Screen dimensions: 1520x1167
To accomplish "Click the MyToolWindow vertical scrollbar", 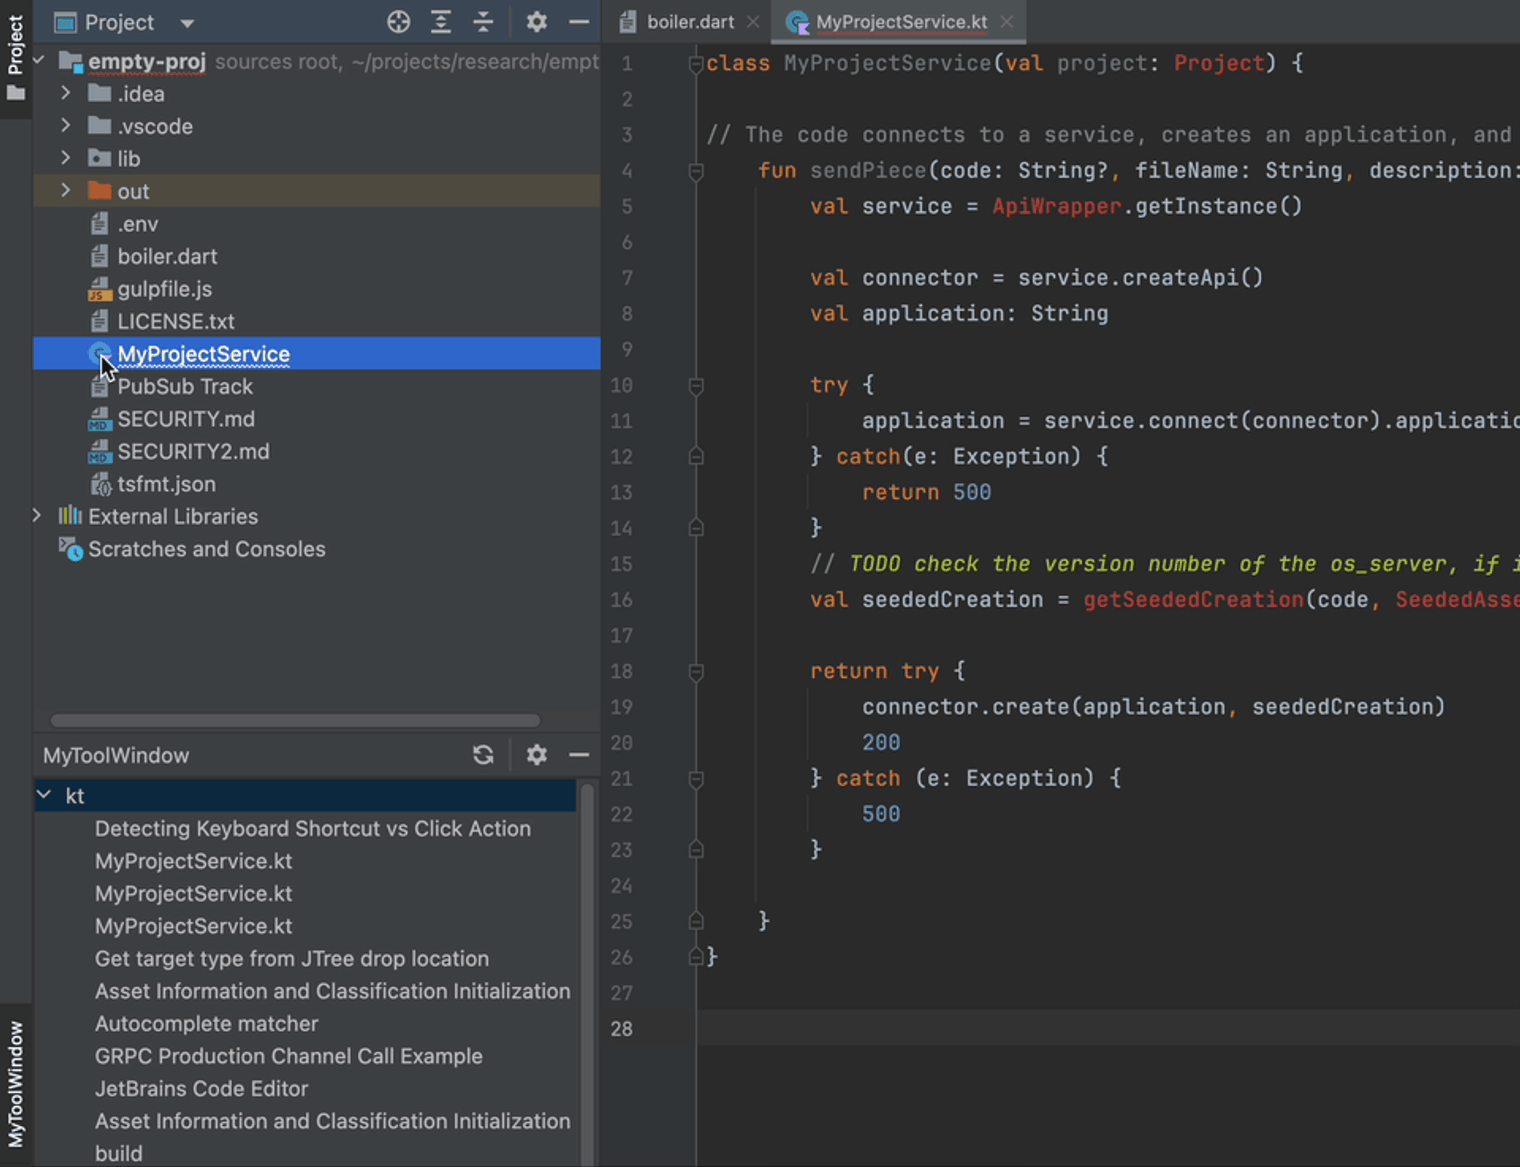I will pyautogui.click(x=587, y=975).
